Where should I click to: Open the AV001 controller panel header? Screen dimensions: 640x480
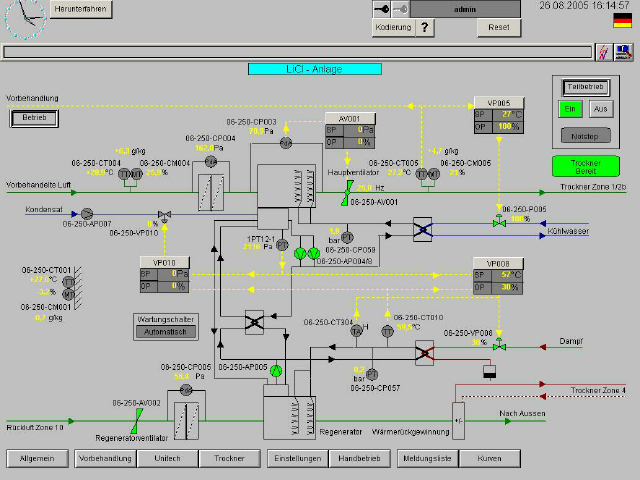click(x=350, y=118)
